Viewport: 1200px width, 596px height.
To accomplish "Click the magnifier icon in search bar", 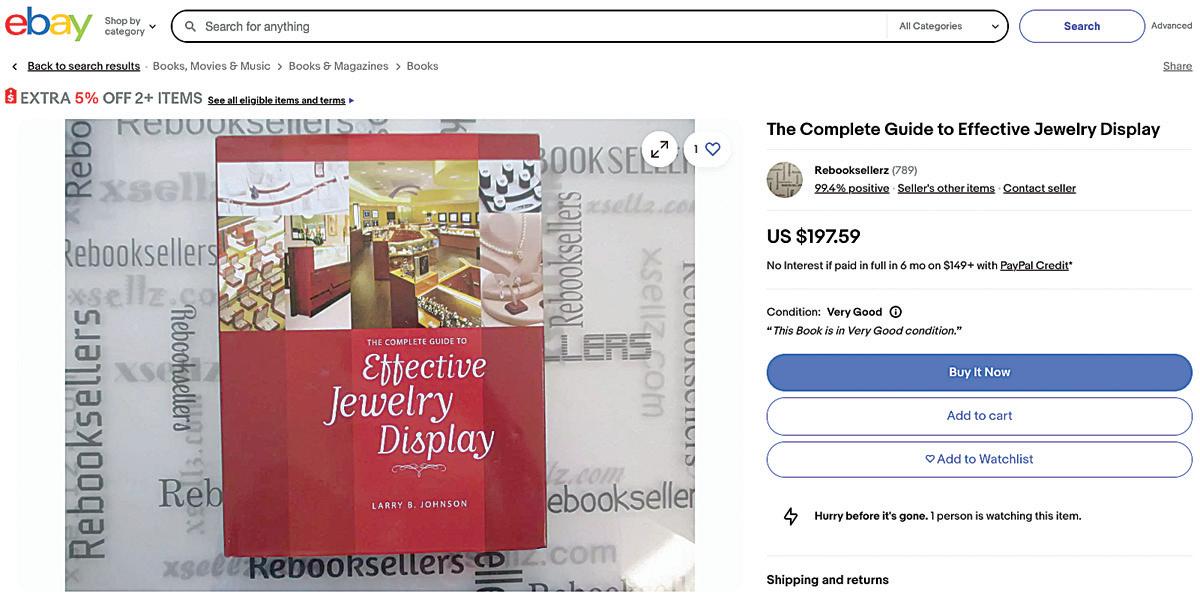I will click(x=190, y=26).
